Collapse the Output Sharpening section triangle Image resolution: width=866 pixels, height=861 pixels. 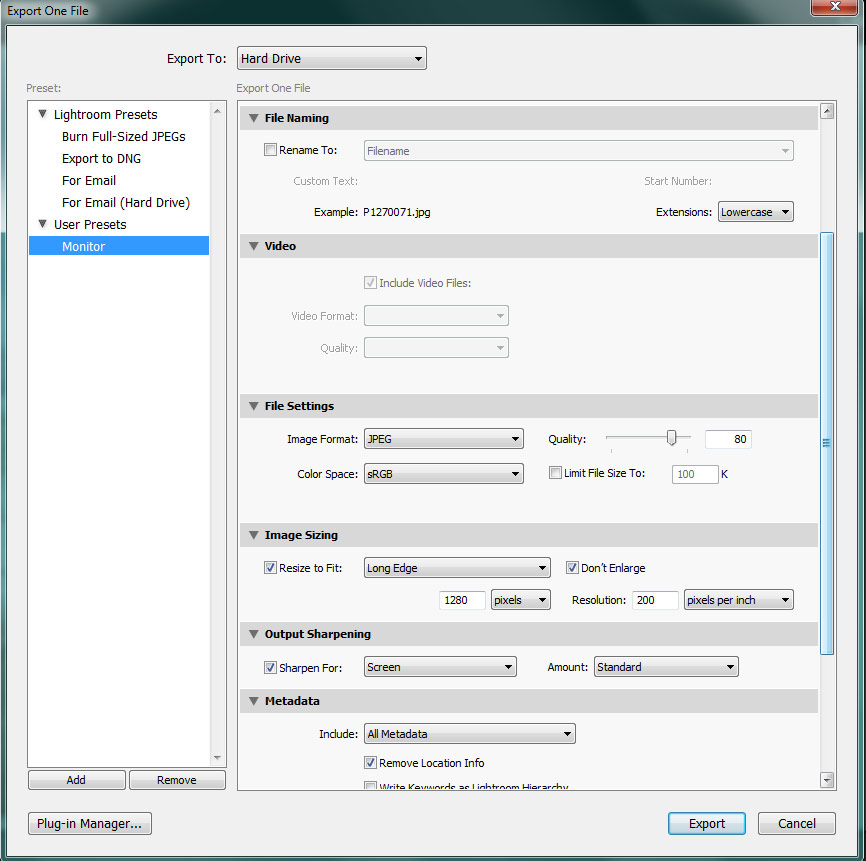tap(252, 634)
